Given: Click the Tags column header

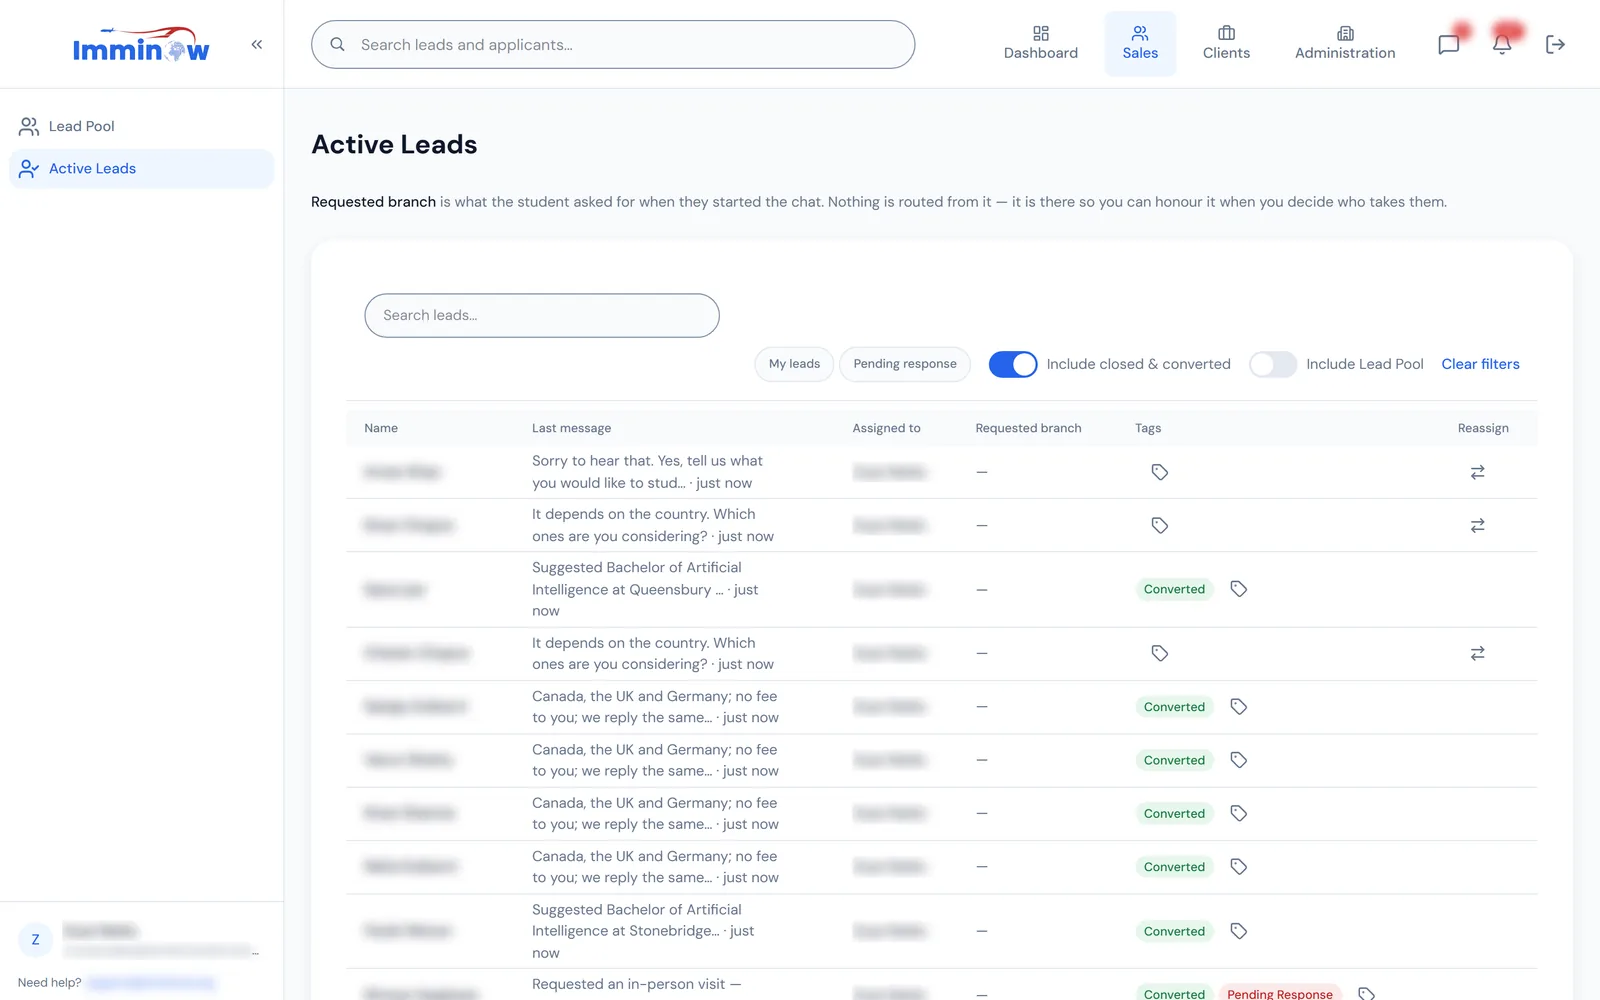Looking at the screenshot, I should [x=1148, y=428].
